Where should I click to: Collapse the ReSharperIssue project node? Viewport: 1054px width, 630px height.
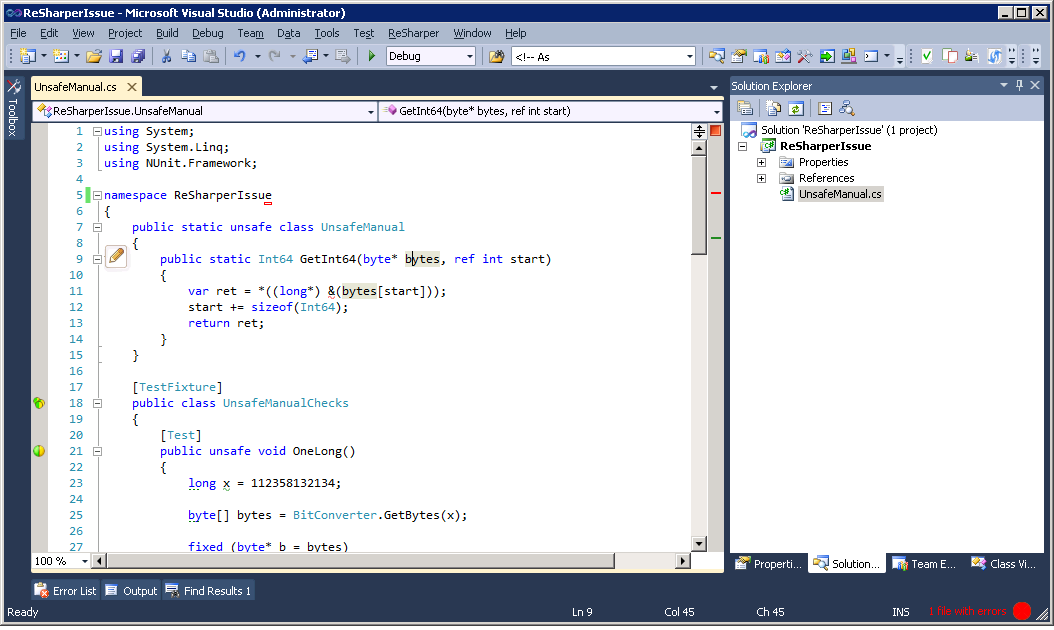[743, 146]
